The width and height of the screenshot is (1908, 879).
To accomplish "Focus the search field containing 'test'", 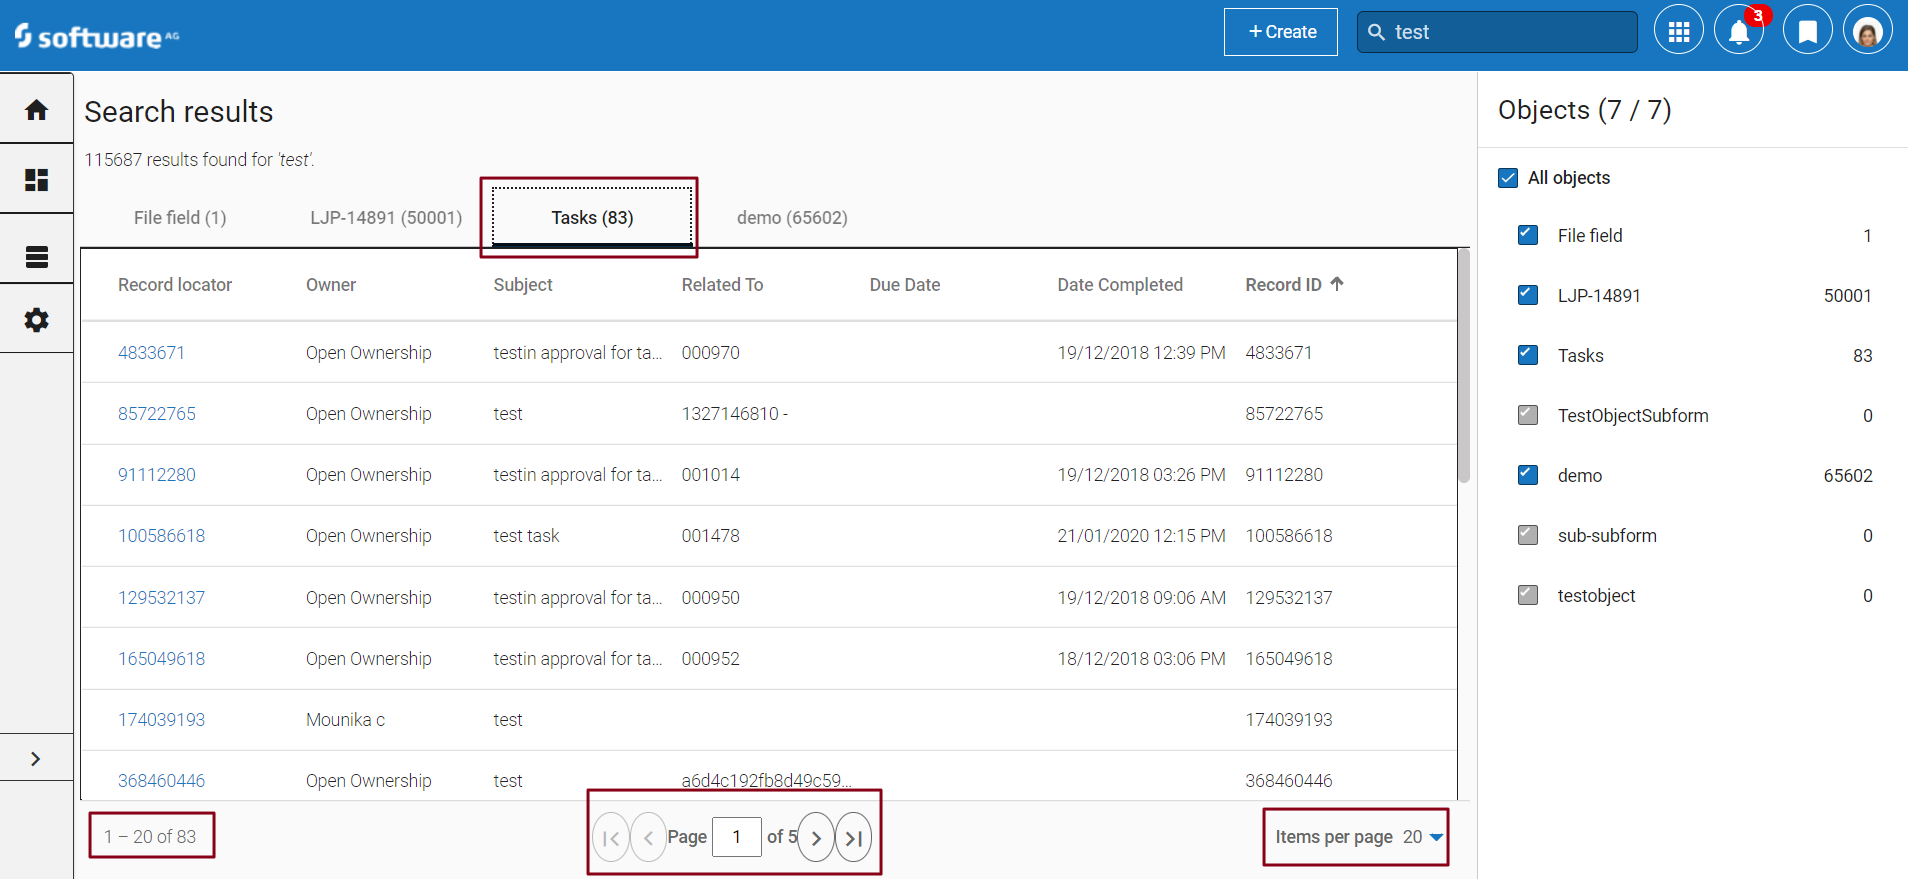I will pos(1497,32).
